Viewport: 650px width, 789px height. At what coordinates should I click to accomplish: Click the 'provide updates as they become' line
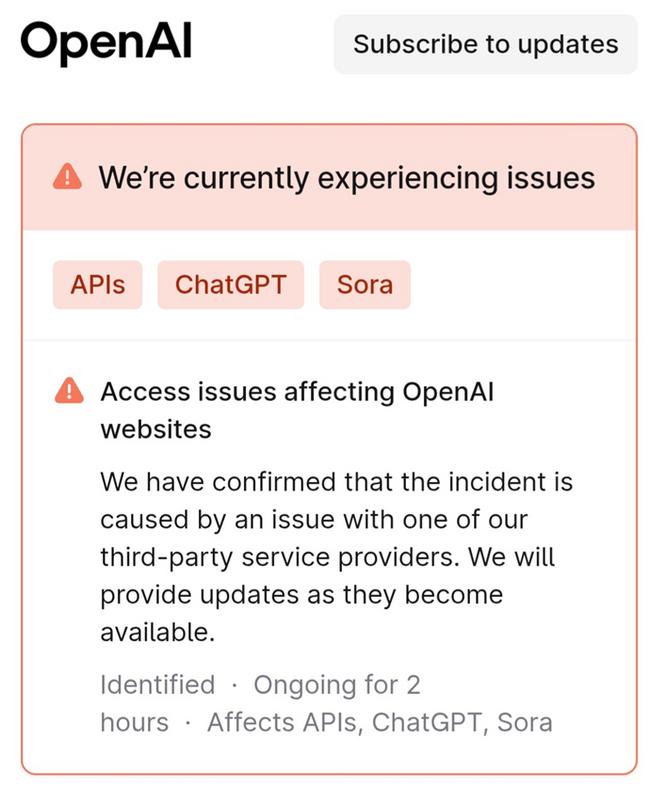(x=301, y=595)
